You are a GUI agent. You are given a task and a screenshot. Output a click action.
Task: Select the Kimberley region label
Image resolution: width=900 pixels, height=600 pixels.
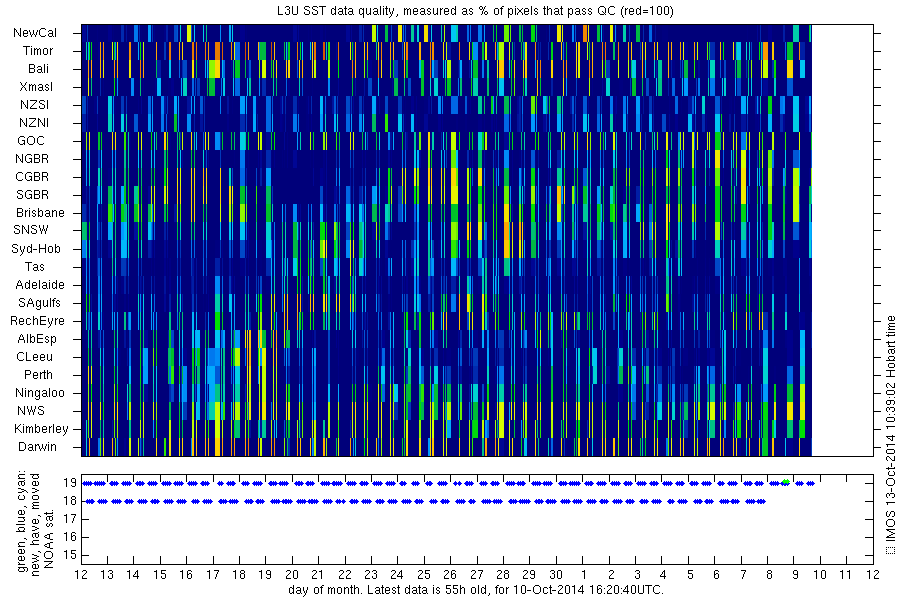(x=41, y=429)
